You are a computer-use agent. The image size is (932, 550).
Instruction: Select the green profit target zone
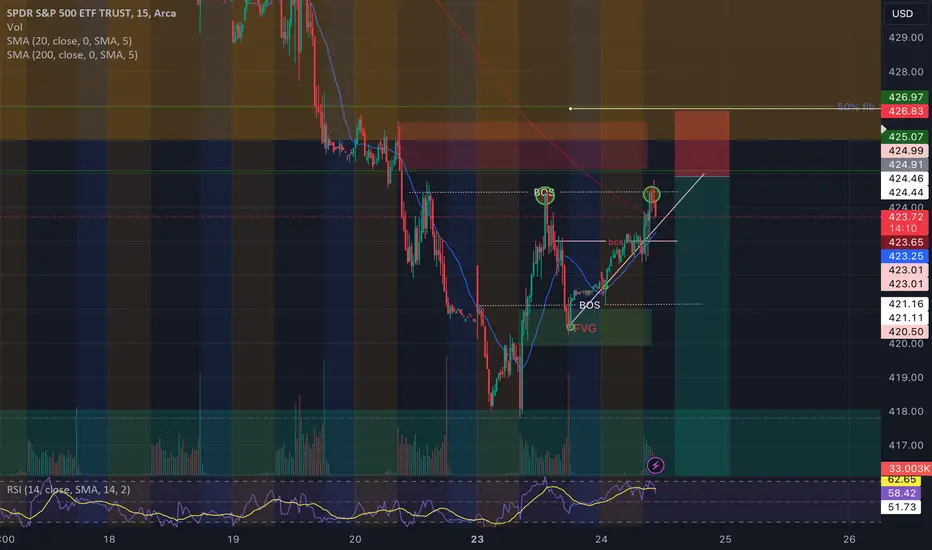702,326
